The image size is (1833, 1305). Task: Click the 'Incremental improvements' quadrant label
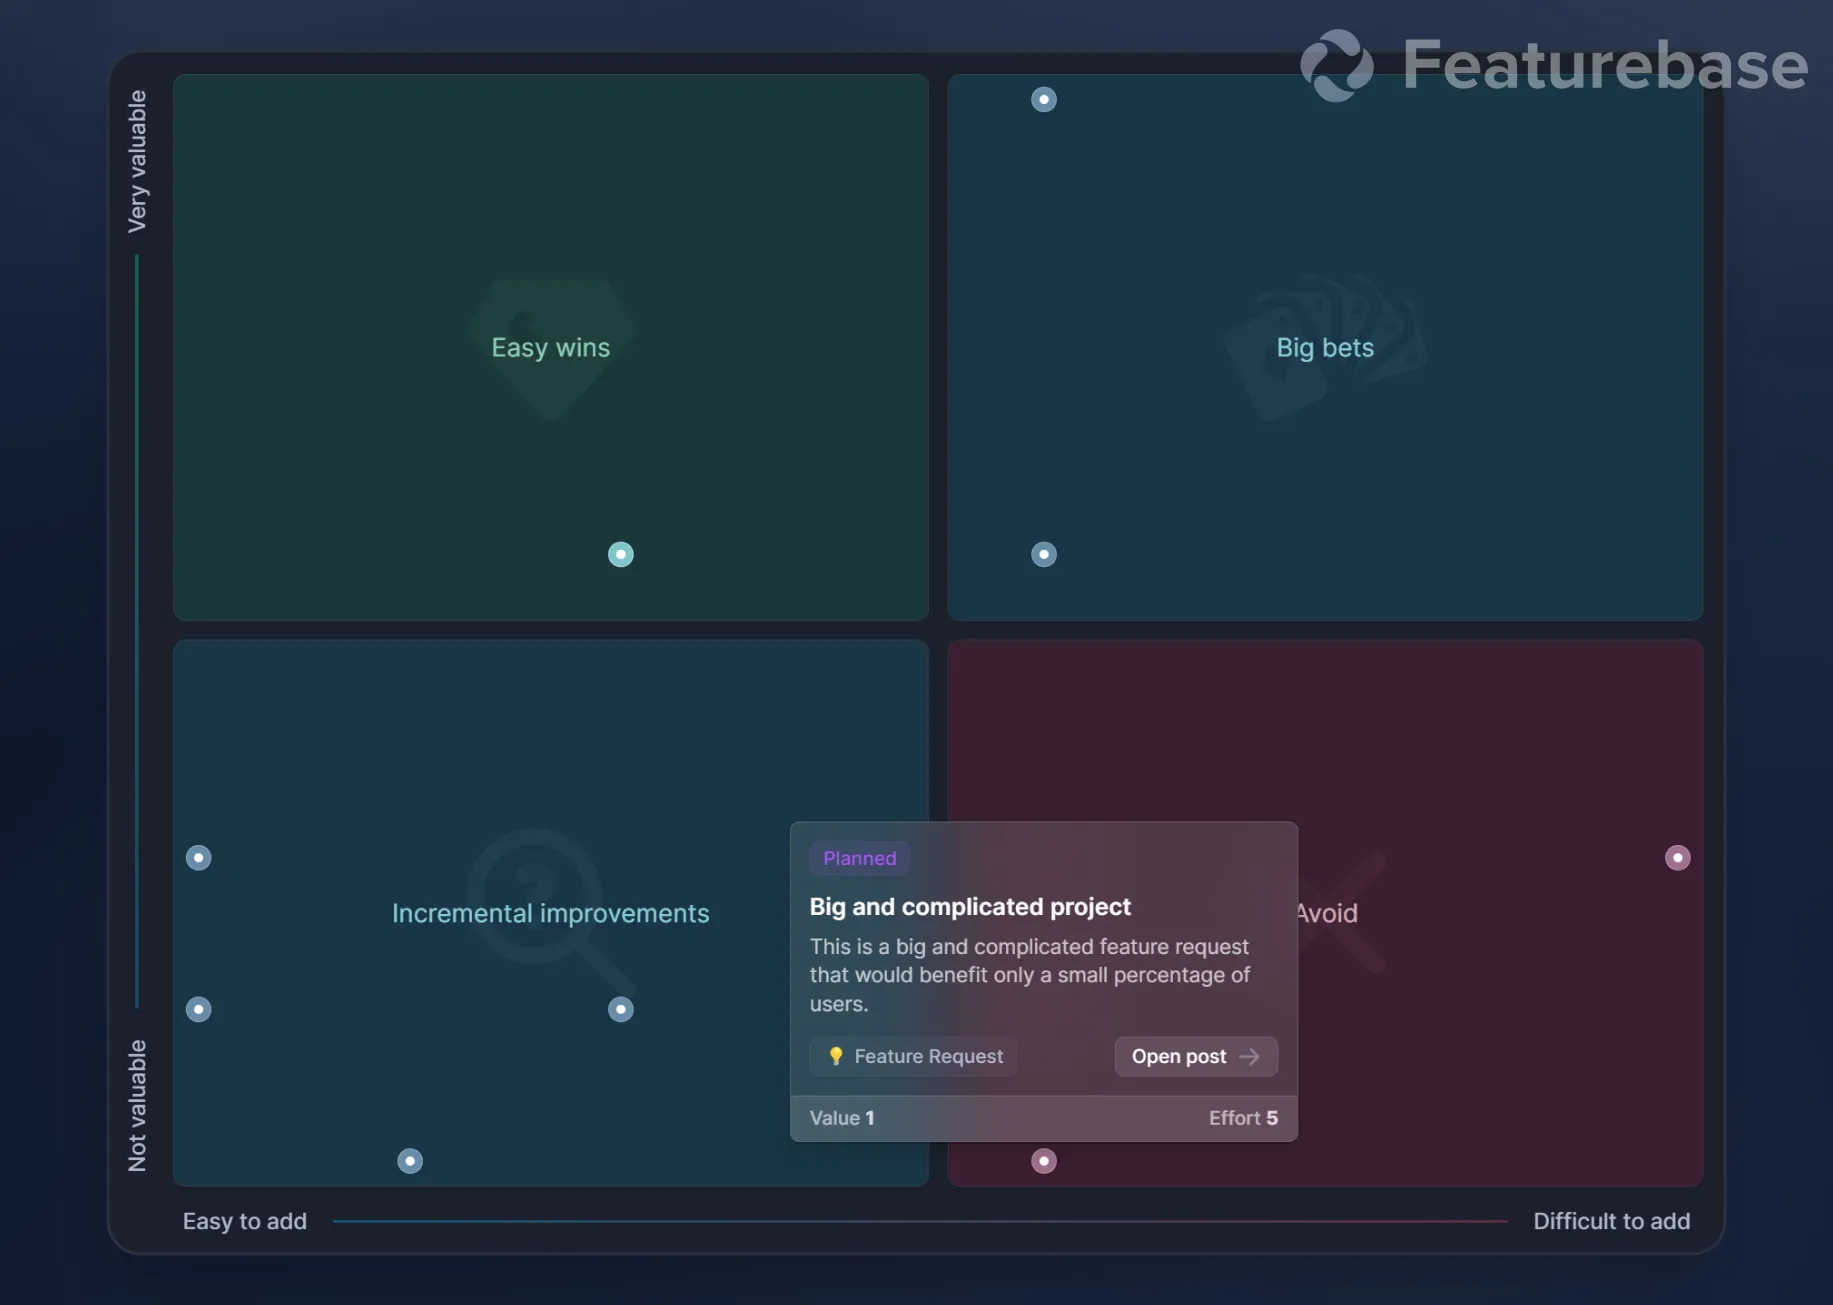pyautogui.click(x=551, y=913)
